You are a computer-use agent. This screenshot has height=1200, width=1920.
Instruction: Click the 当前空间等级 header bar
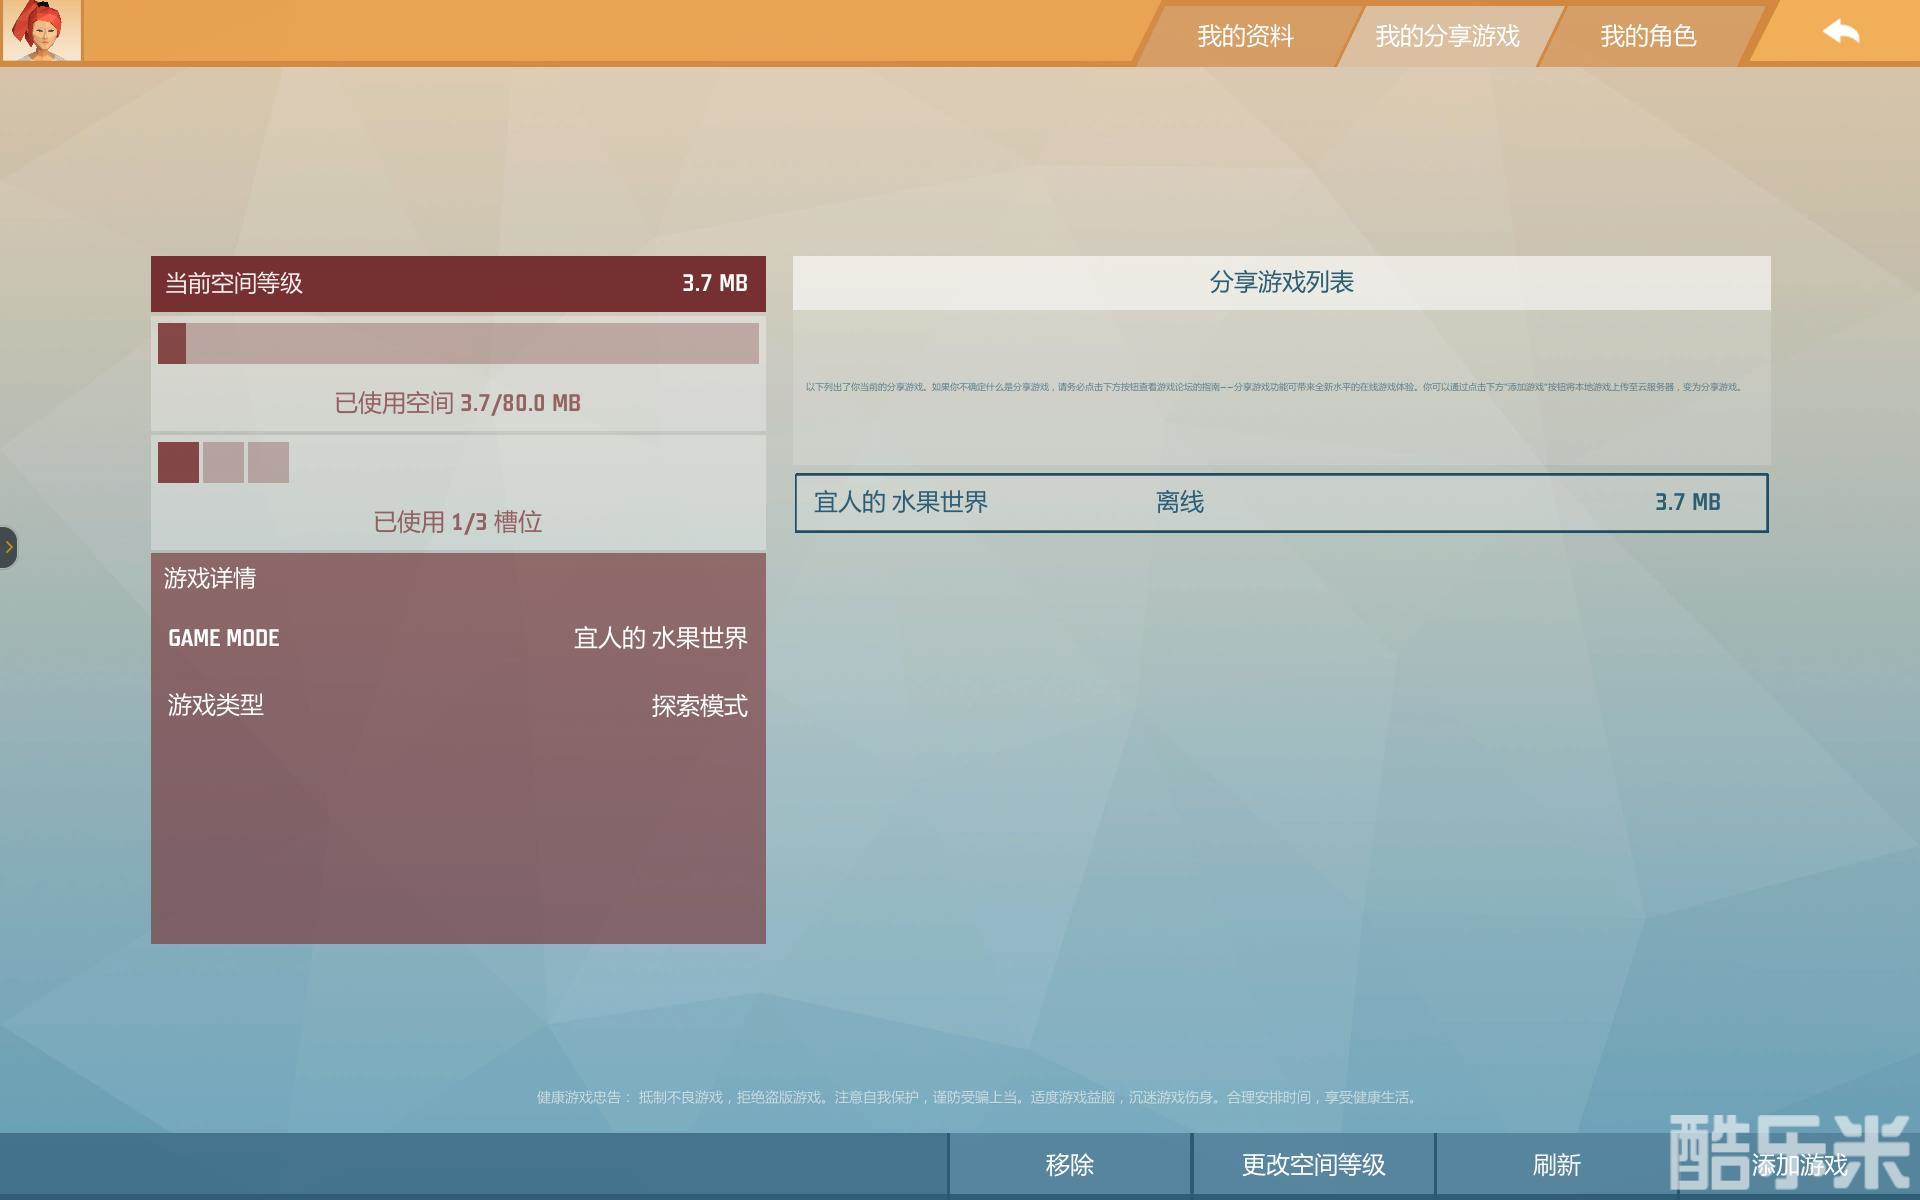[458, 283]
